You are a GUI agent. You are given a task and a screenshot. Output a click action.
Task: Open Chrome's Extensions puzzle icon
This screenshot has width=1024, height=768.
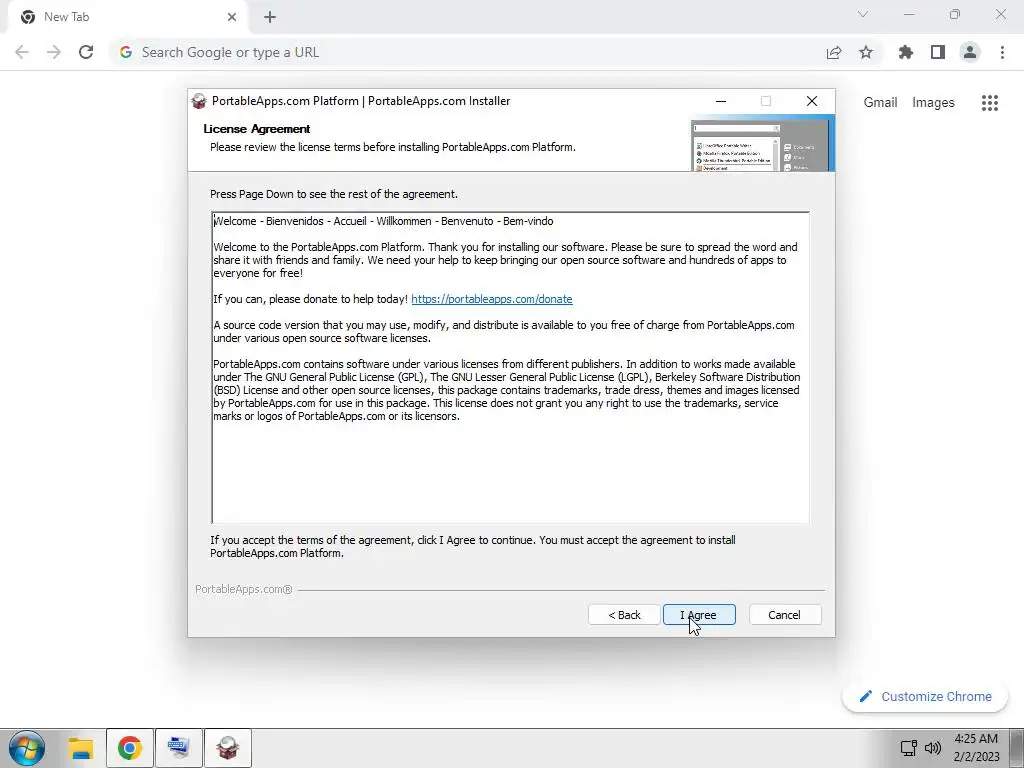905,52
